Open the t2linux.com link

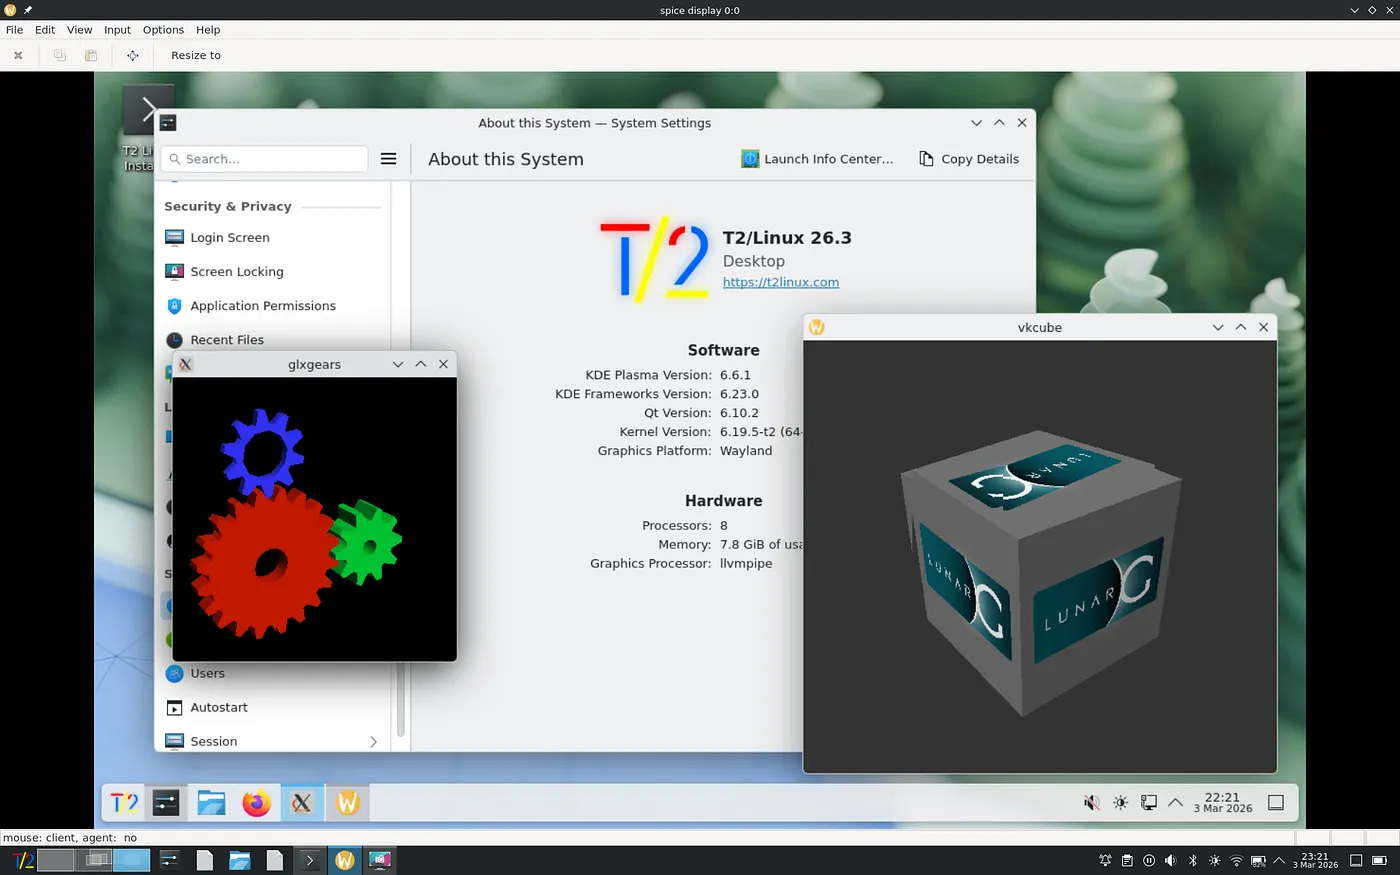point(780,282)
